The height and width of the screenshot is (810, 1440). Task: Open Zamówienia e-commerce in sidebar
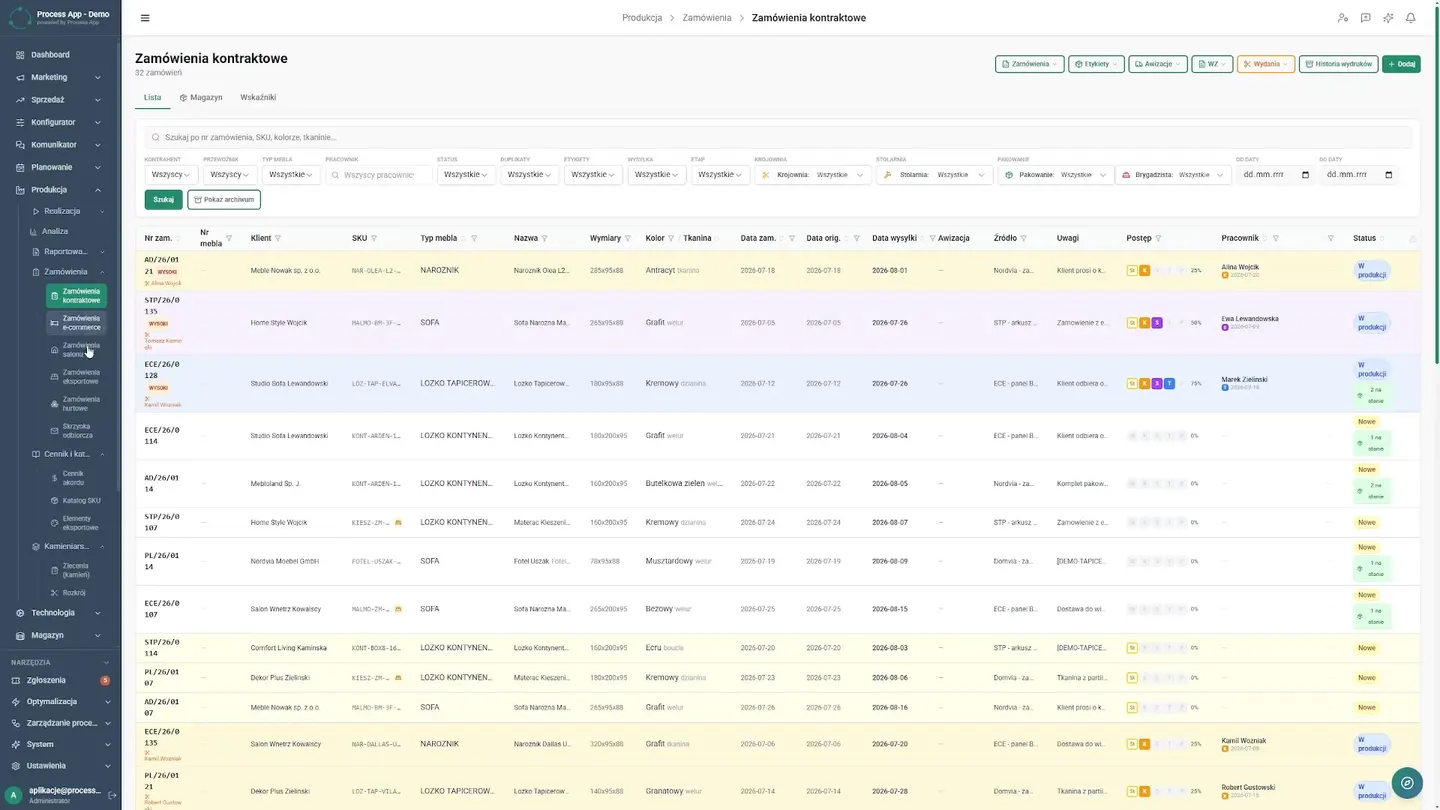tap(77, 323)
